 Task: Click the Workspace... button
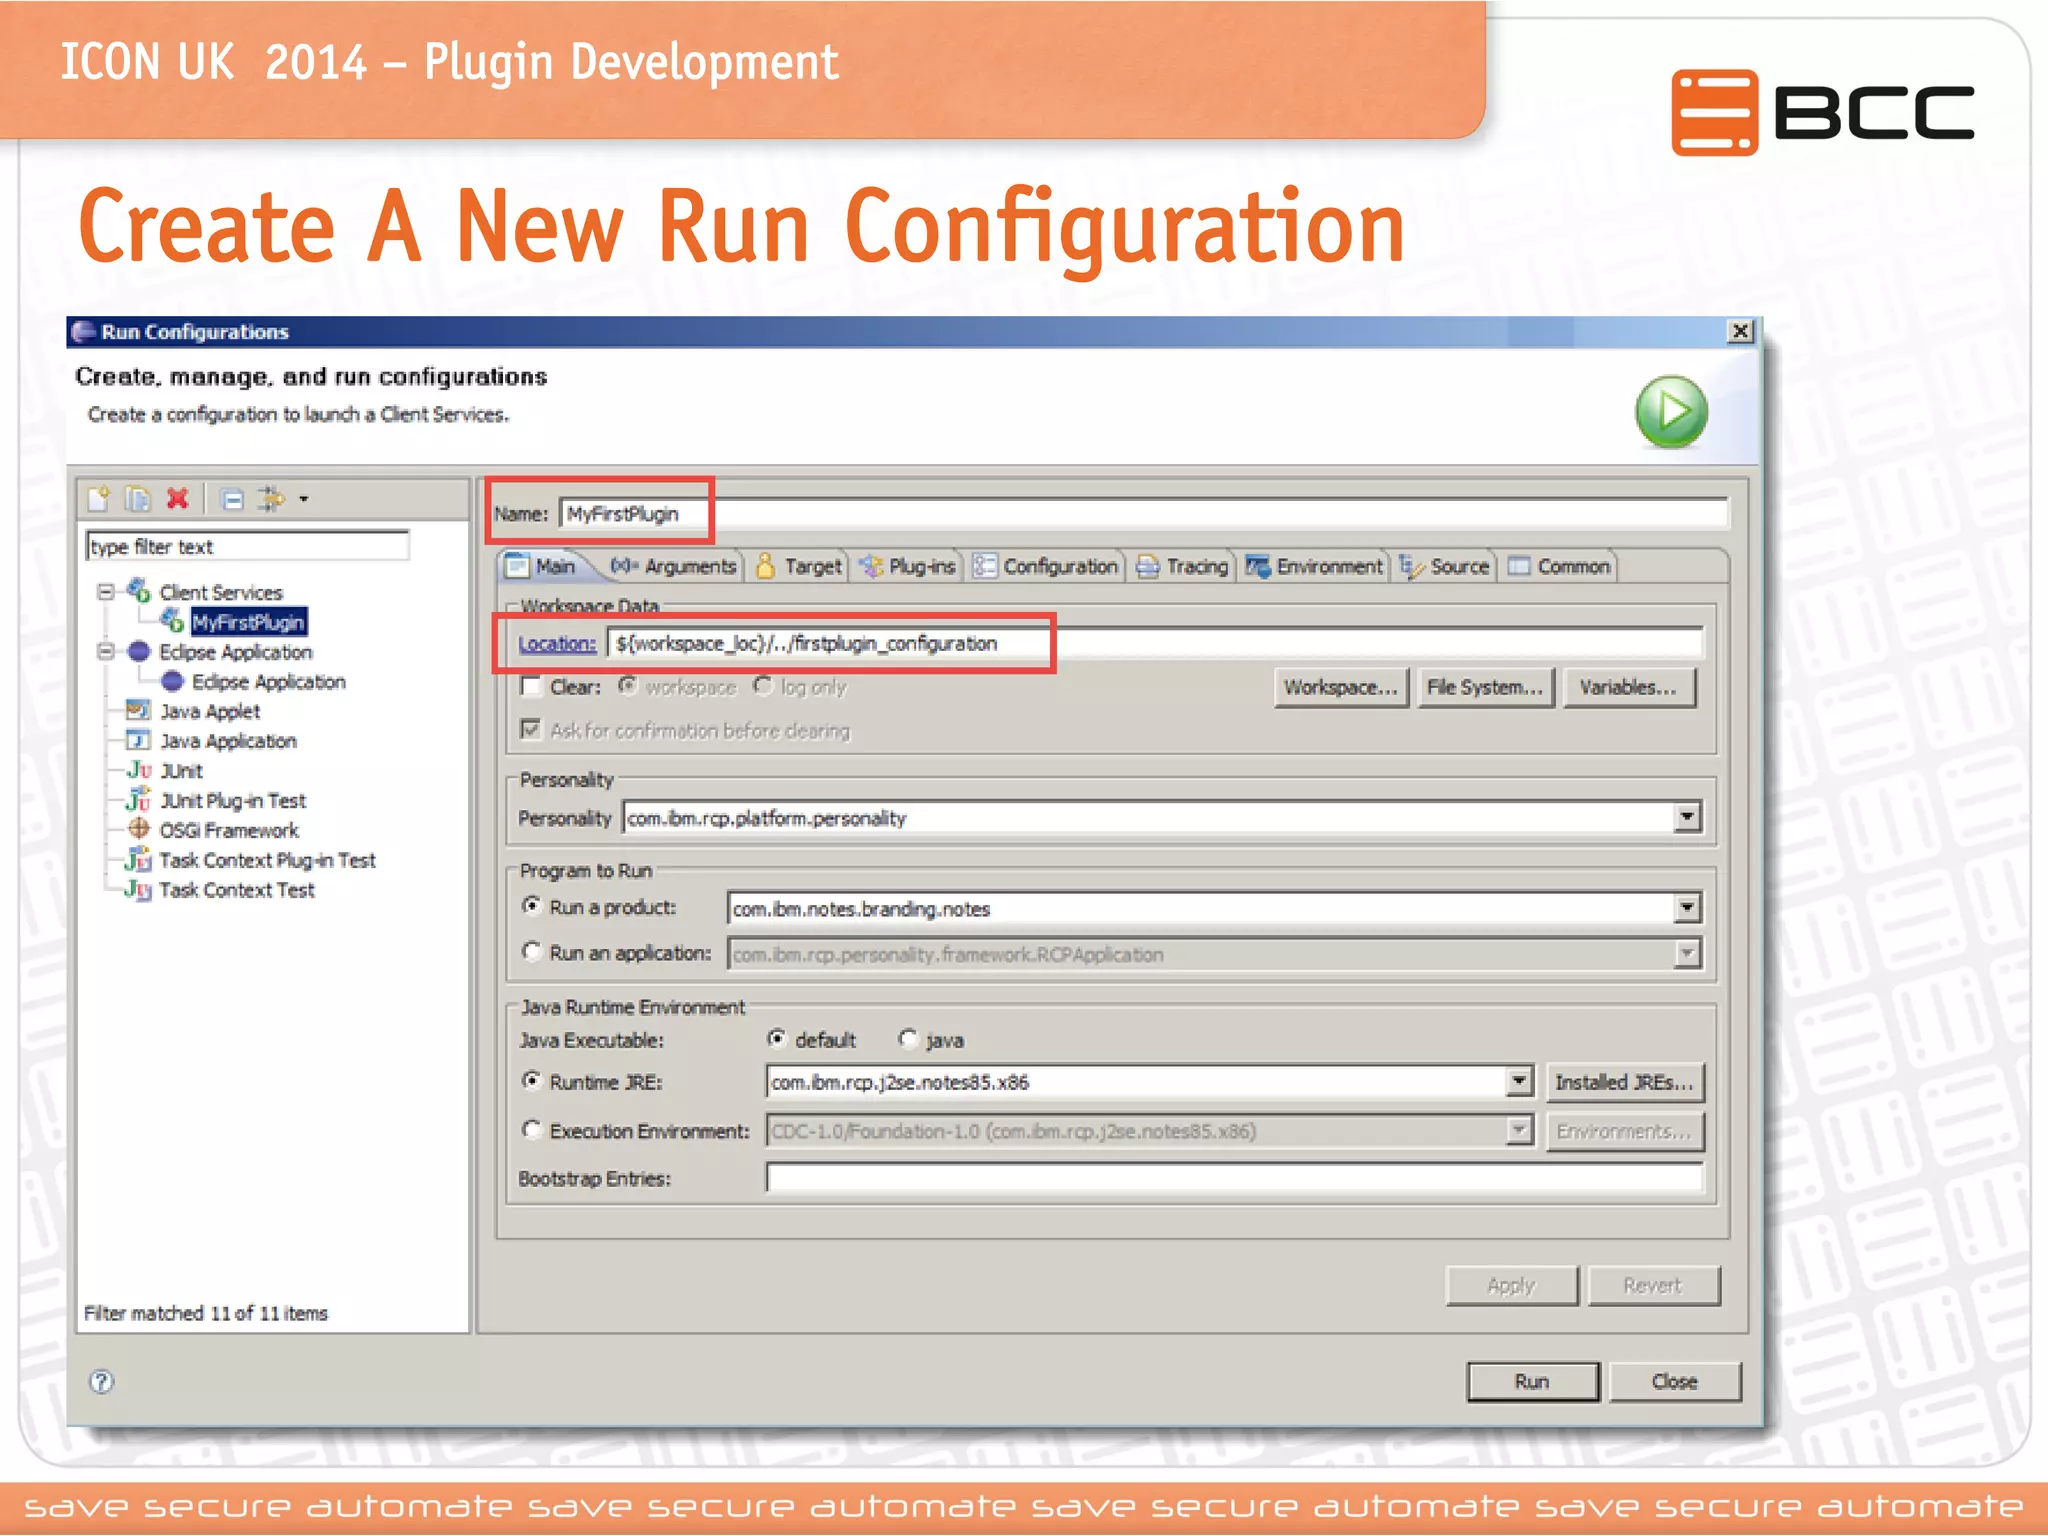click(1341, 687)
